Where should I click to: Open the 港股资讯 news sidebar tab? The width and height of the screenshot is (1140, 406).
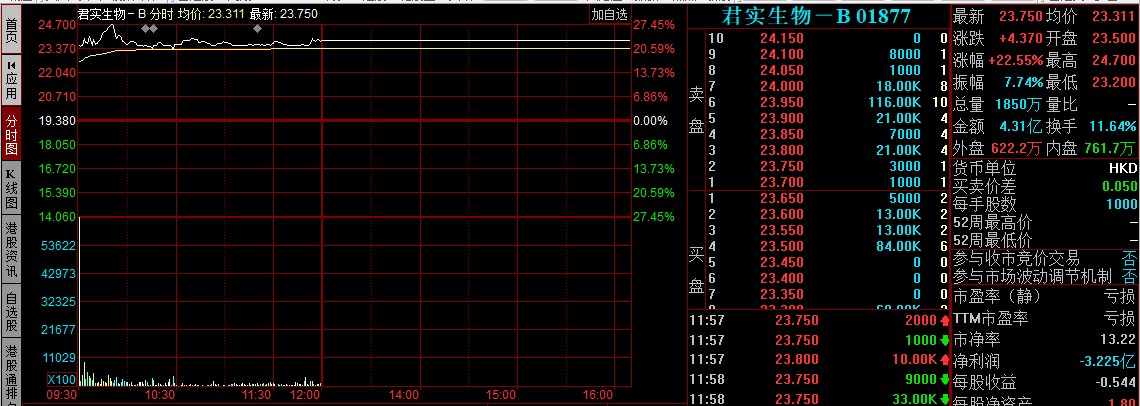point(11,249)
